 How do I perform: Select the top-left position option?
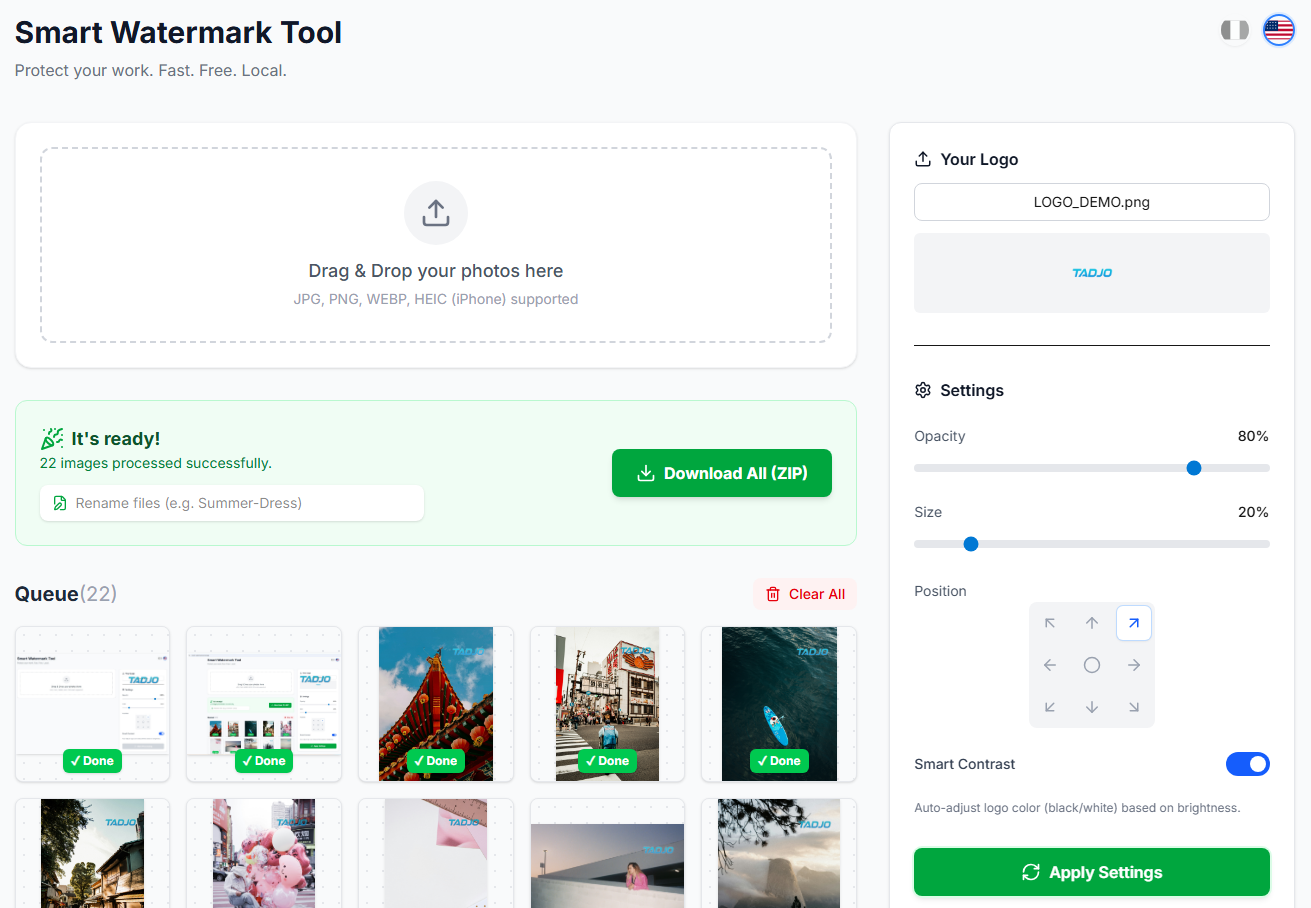(x=1049, y=622)
